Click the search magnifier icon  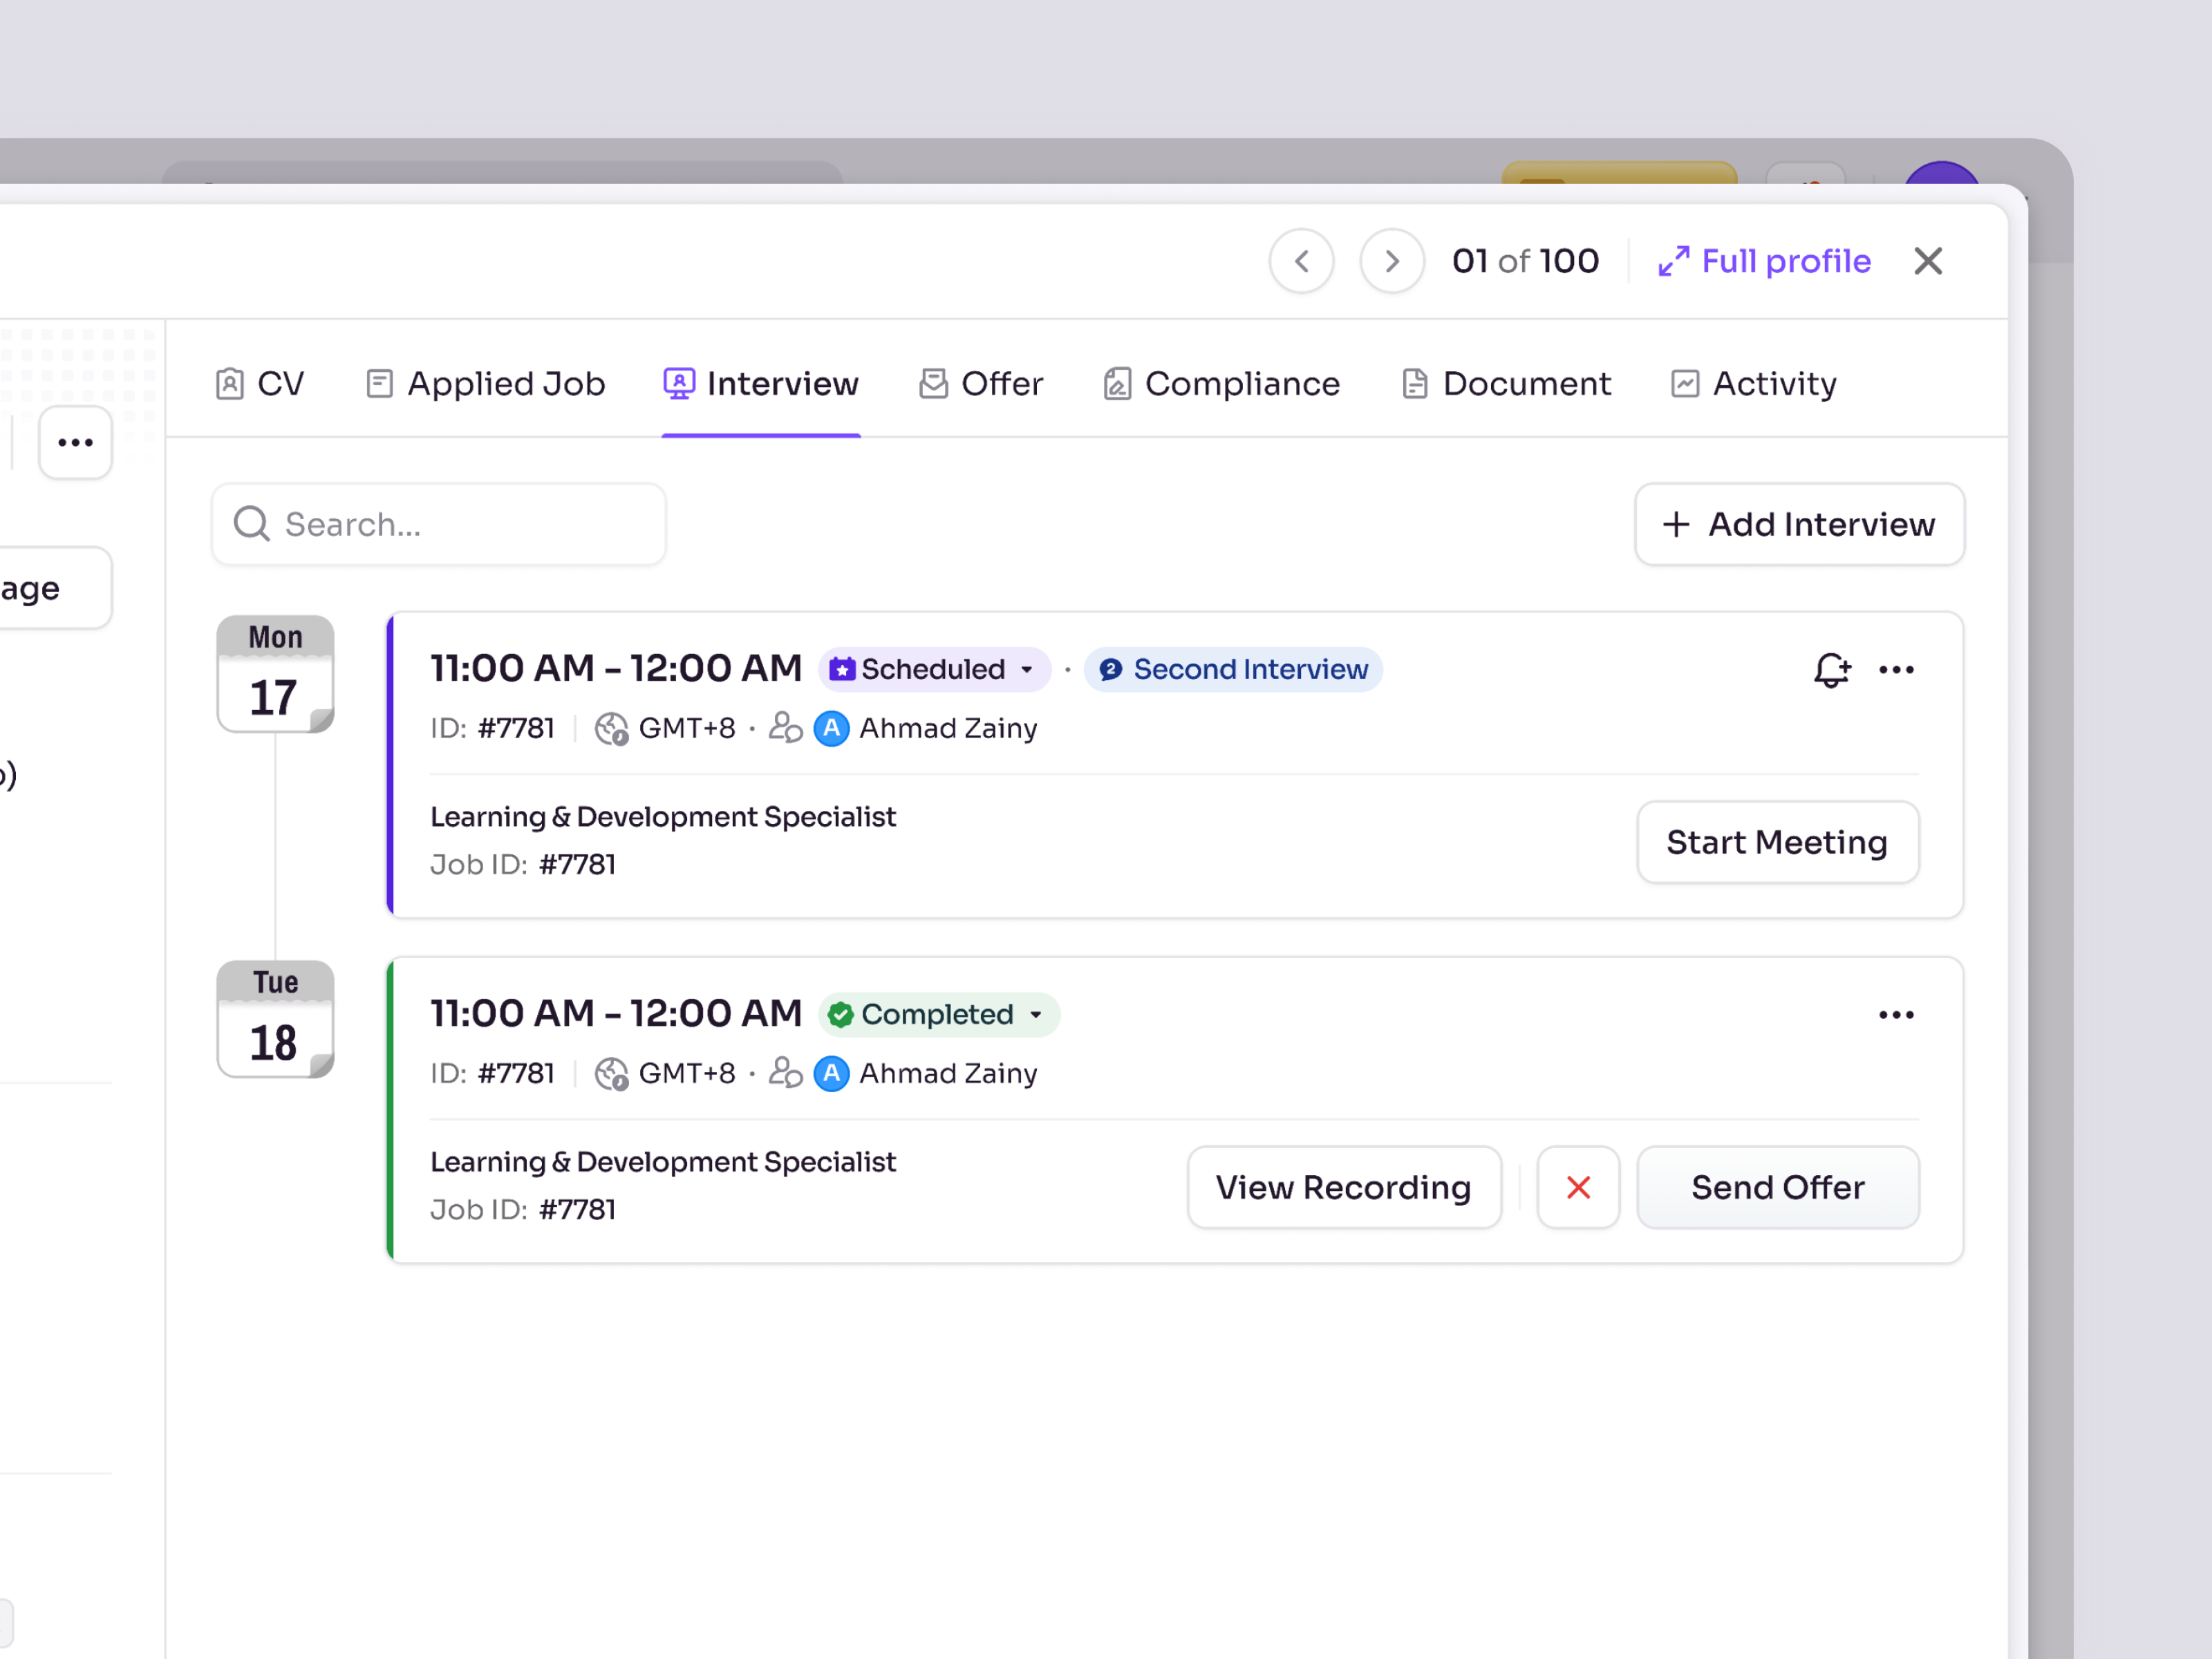(251, 524)
